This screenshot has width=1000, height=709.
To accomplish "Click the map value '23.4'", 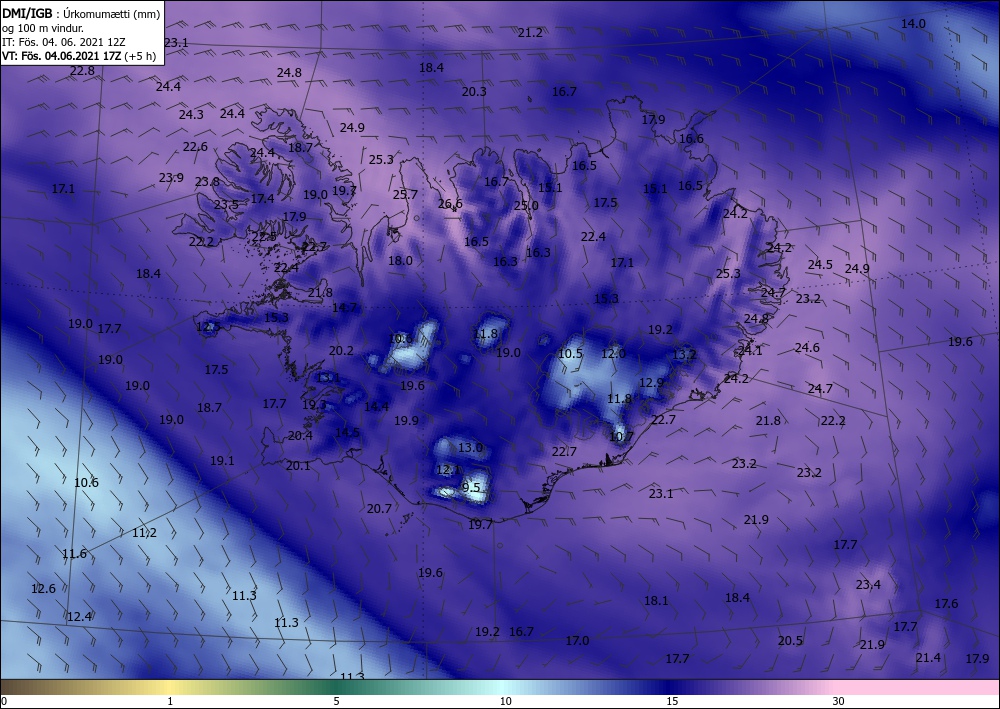I will click(x=868, y=585).
